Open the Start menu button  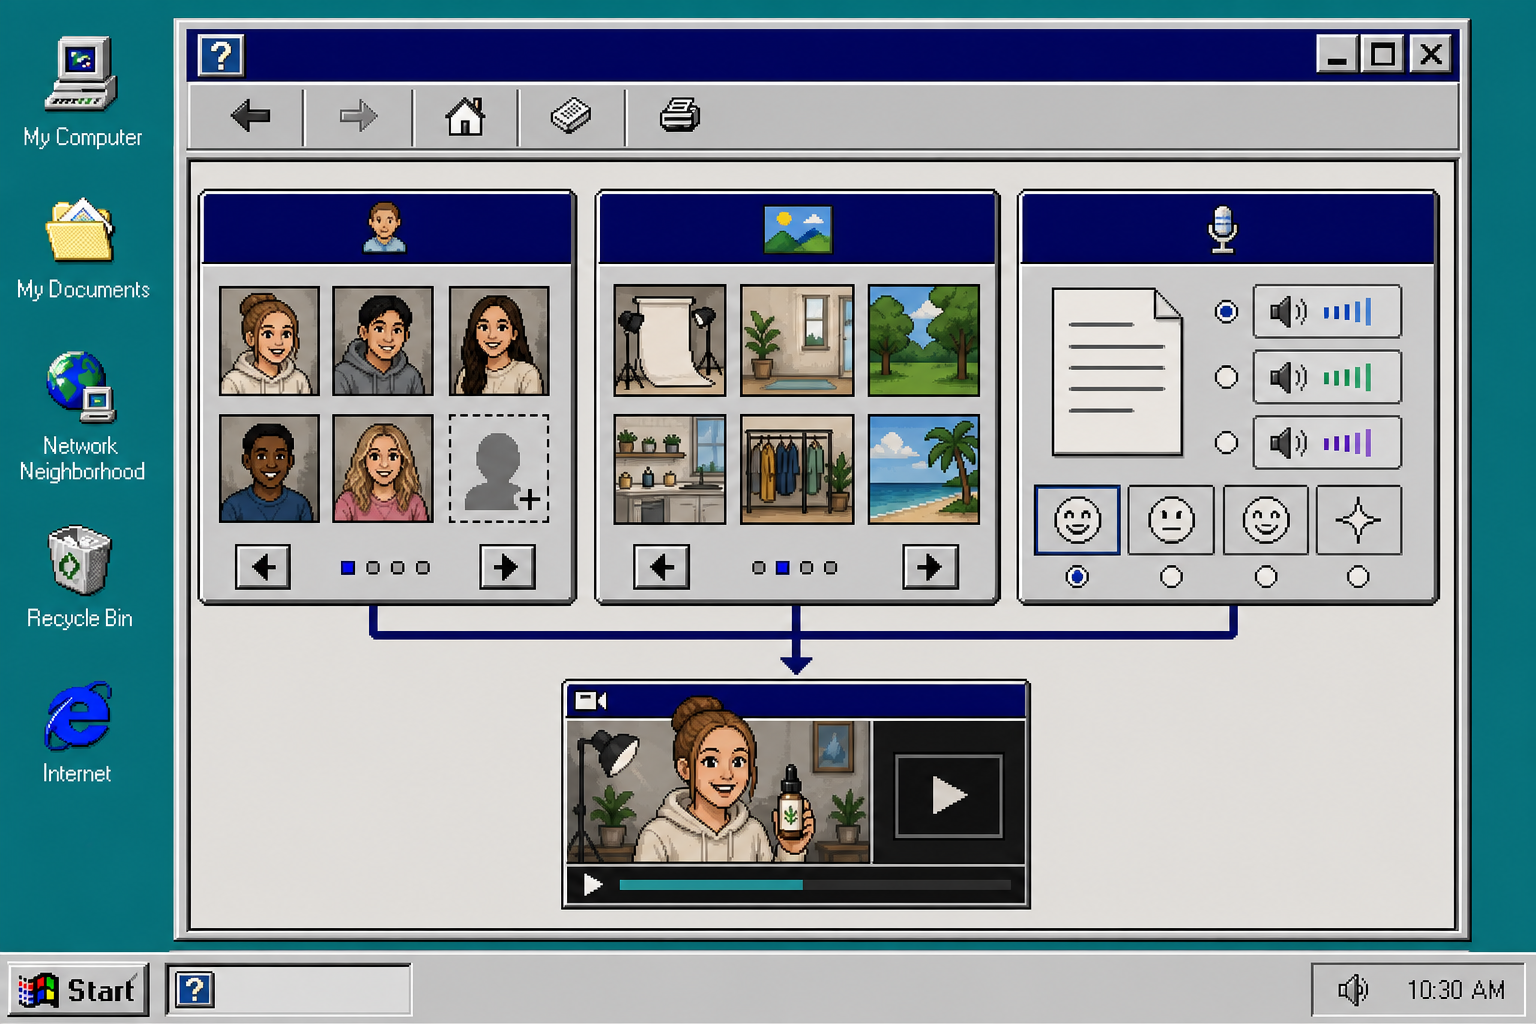(79, 990)
